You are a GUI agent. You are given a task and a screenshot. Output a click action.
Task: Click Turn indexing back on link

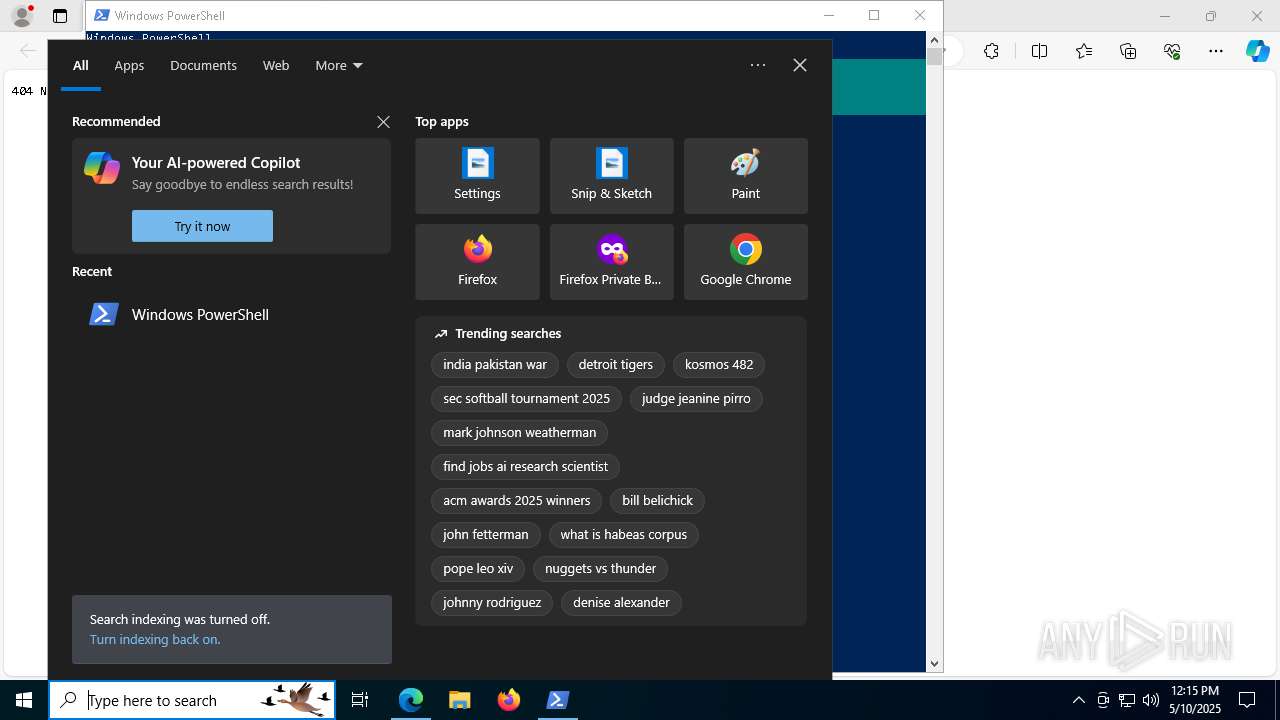coord(155,639)
